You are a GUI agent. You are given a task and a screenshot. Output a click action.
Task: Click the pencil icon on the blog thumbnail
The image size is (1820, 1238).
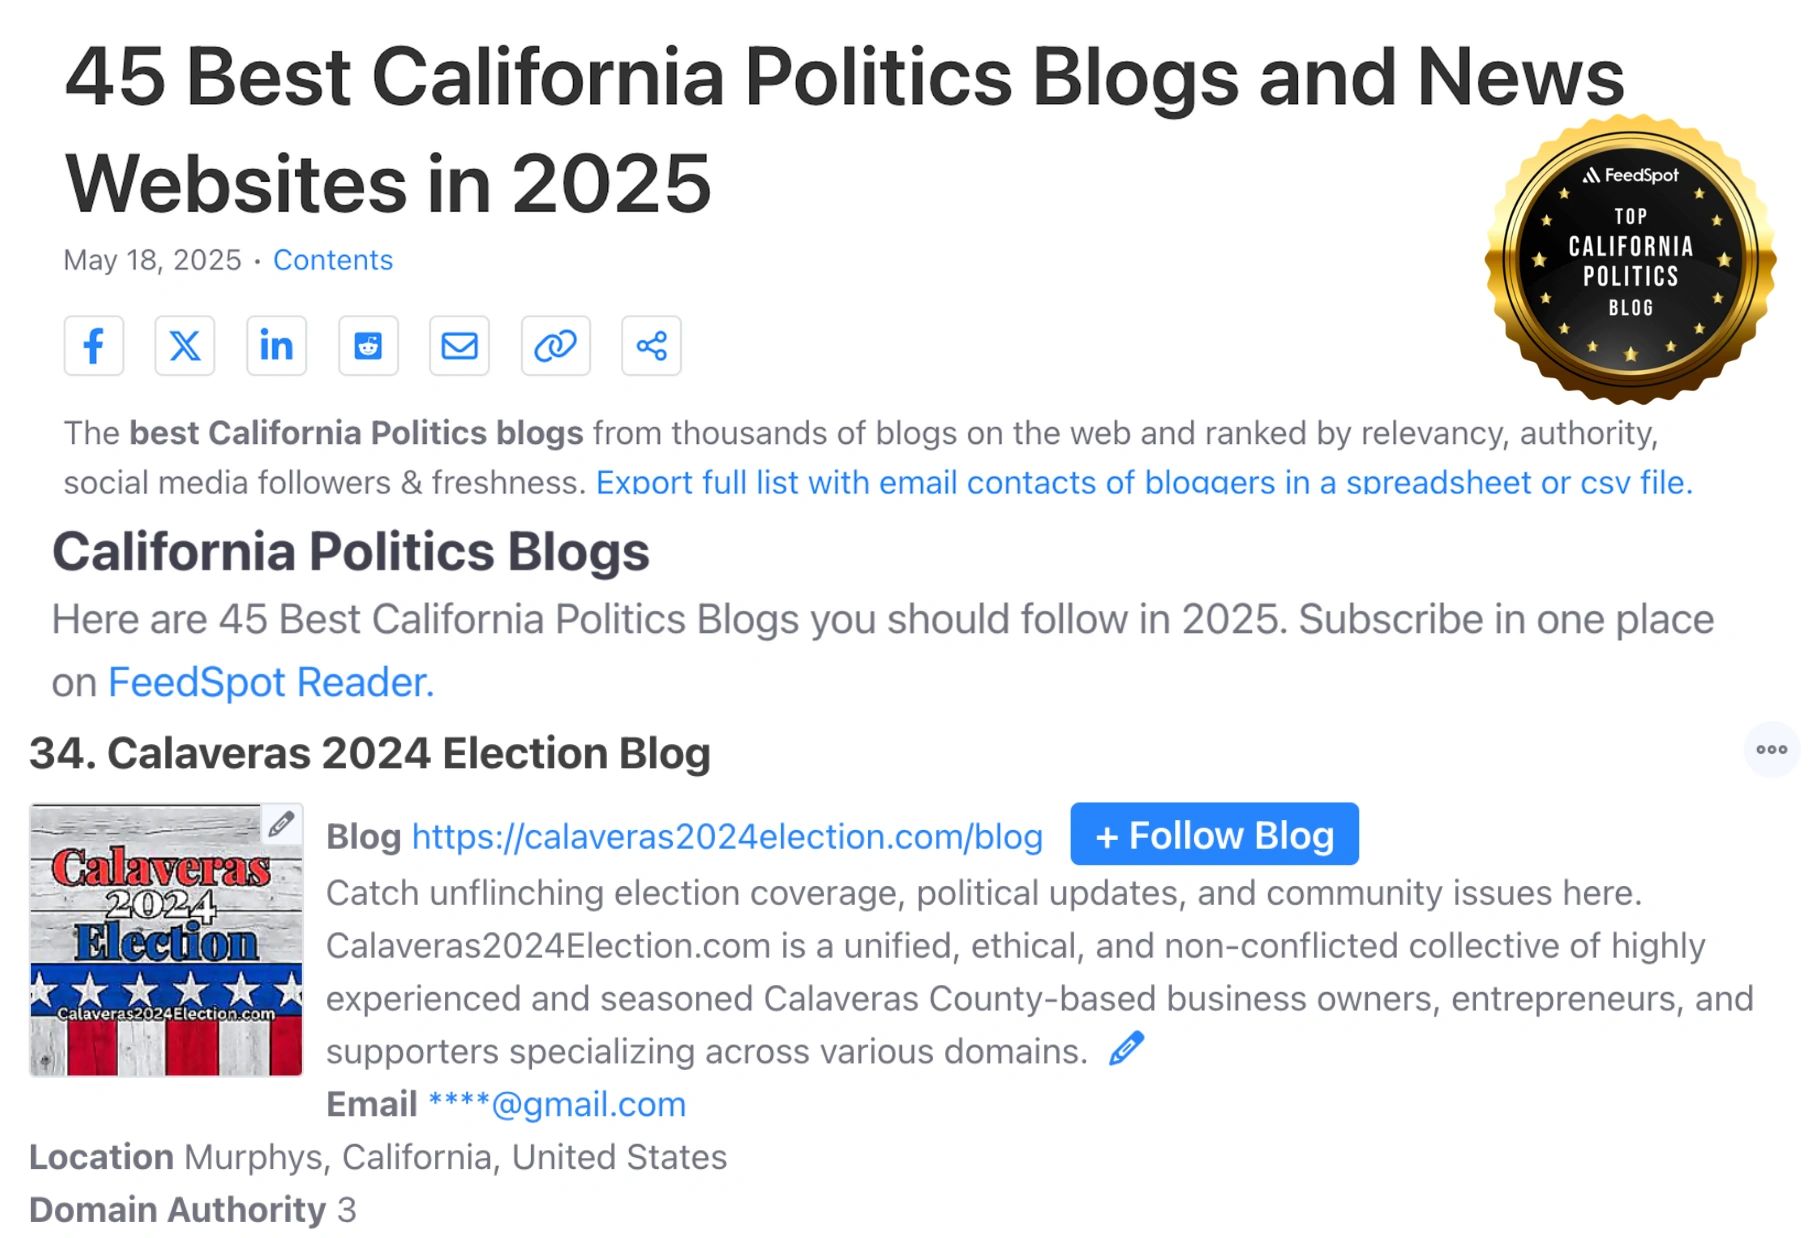point(282,824)
